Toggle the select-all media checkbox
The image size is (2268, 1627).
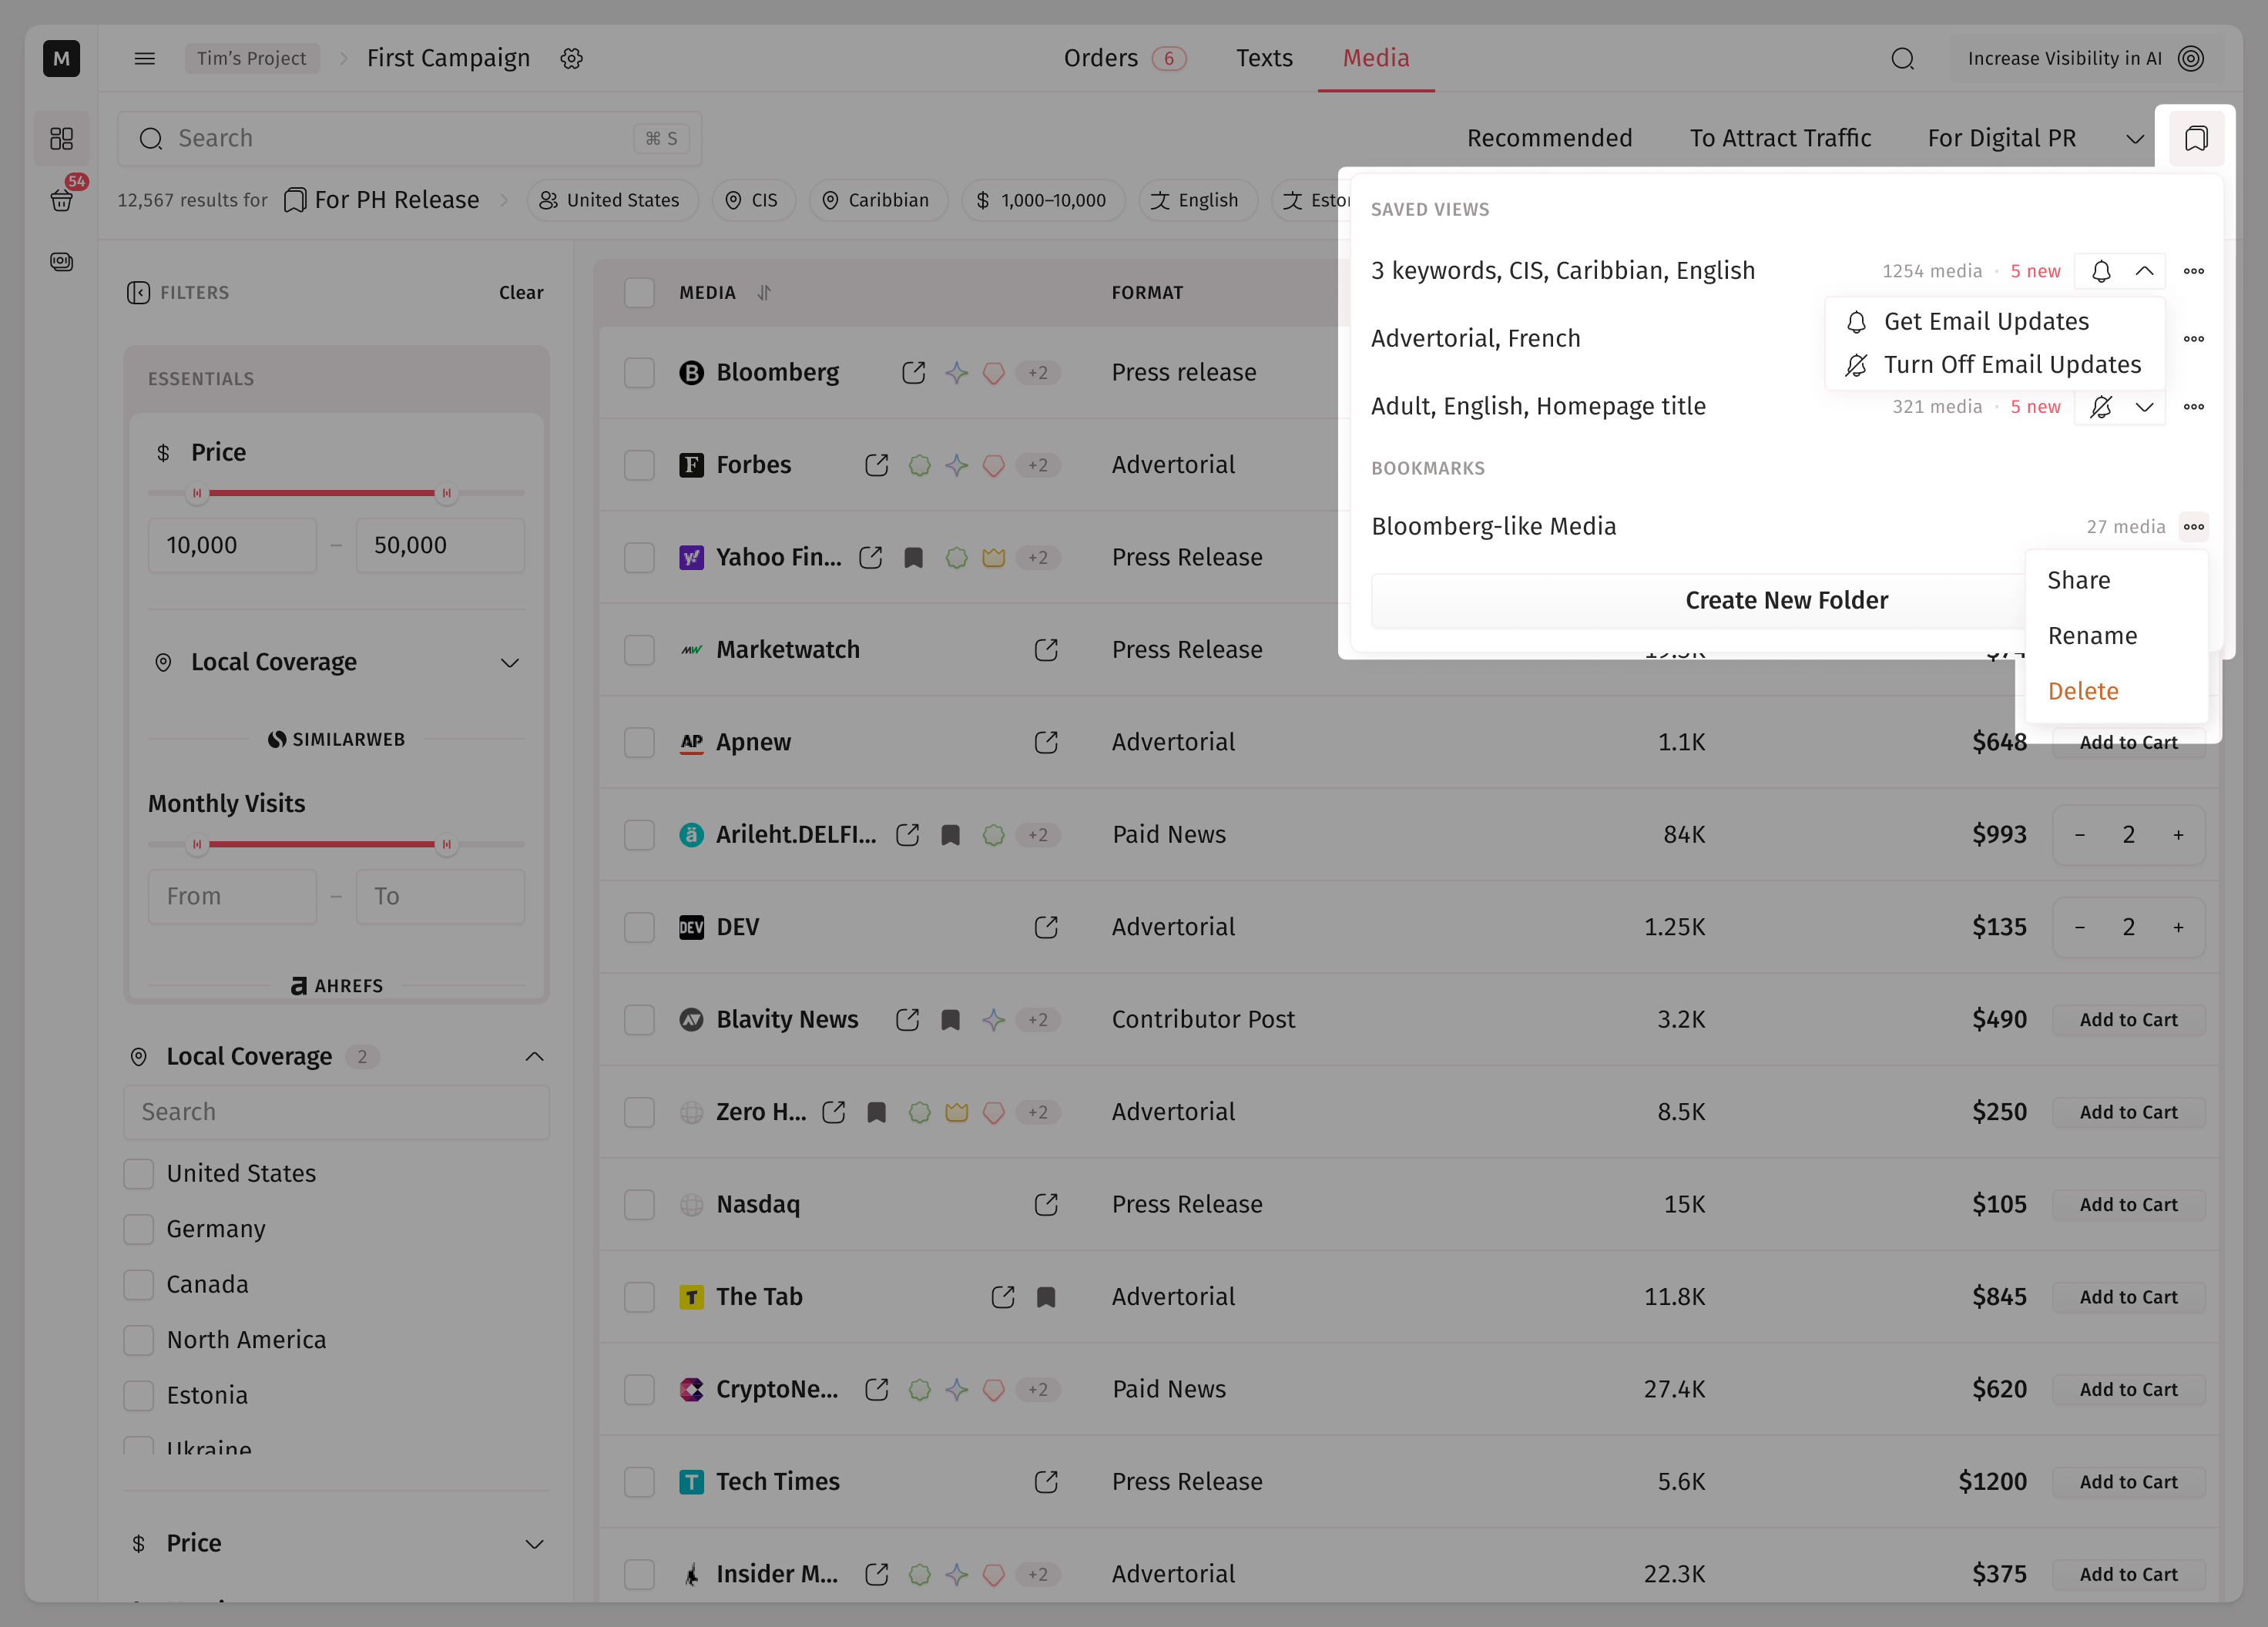[639, 293]
